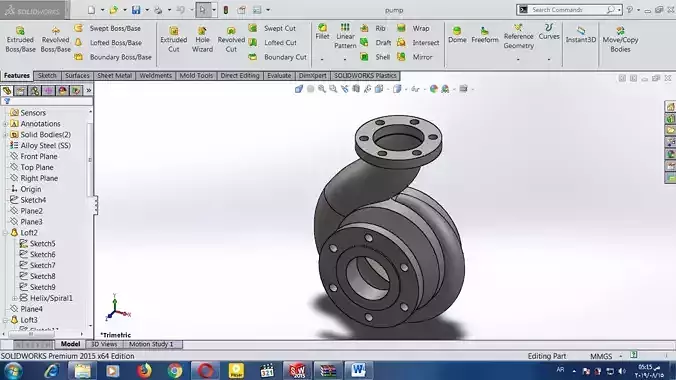The width and height of the screenshot is (676, 380).
Task: Choose Lofted Boss/Base
Action: pyautogui.click(x=108, y=43)
